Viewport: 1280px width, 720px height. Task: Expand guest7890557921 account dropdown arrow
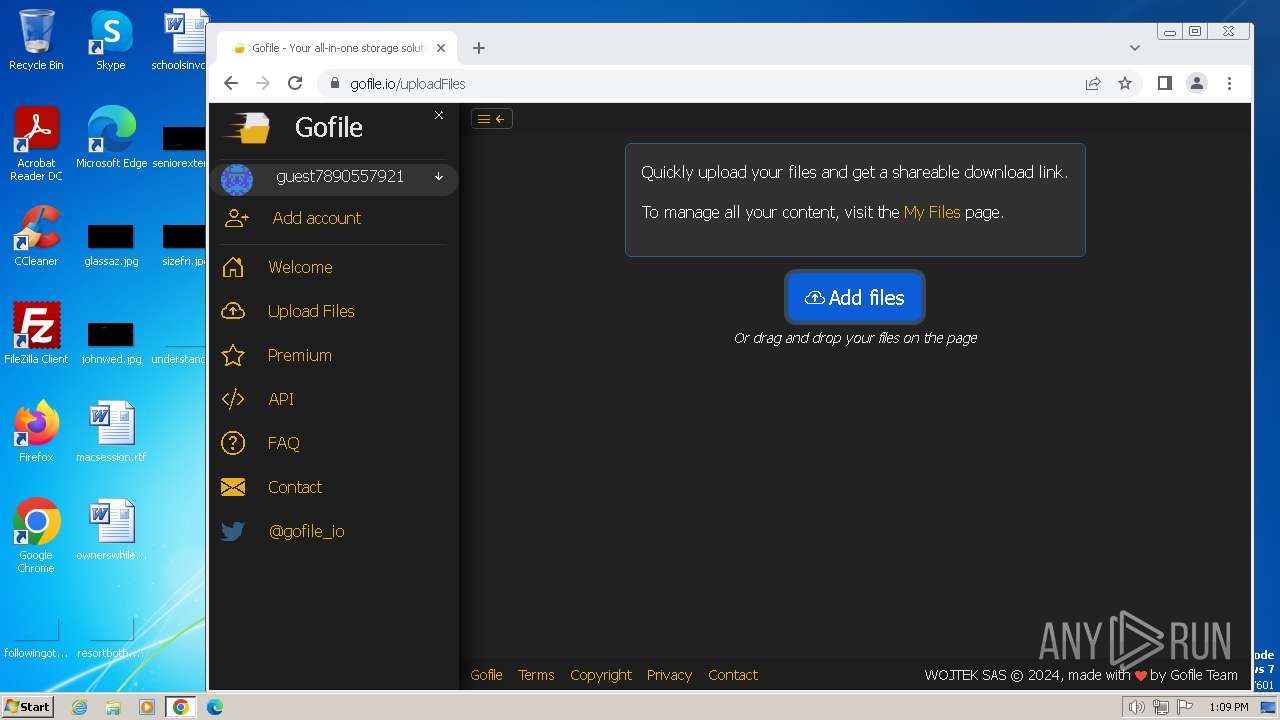pos(438,177)
